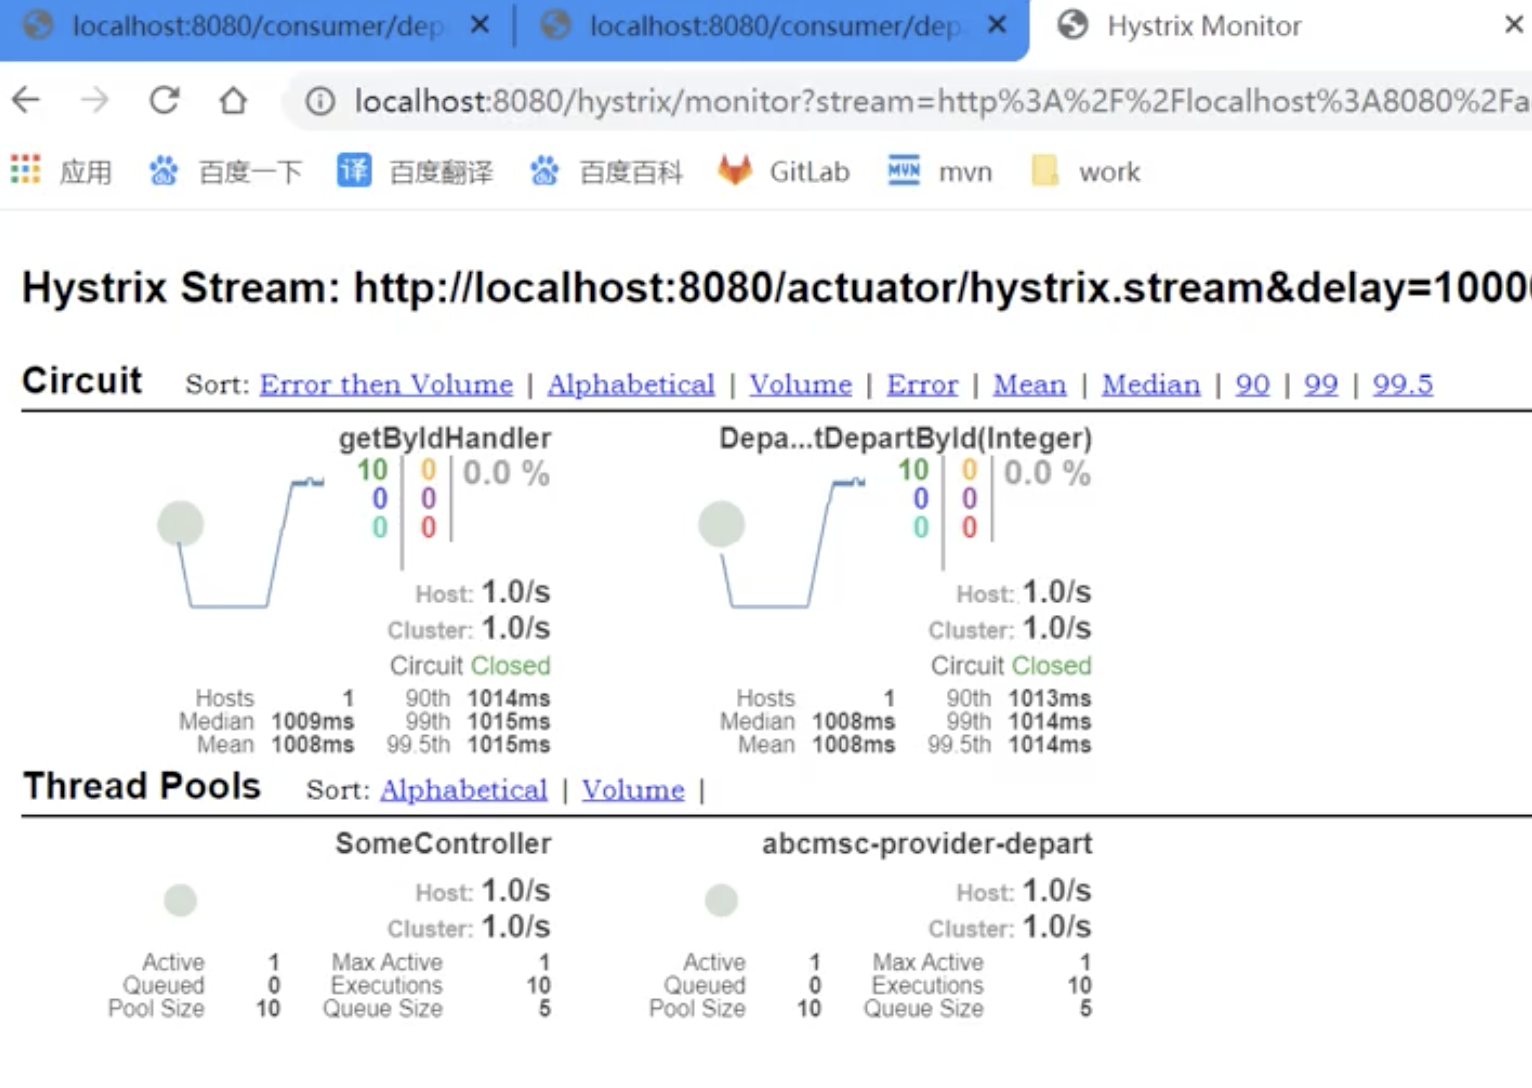Sort circuits by Median
The image size is (1532, 1088).
point(1151,385)
